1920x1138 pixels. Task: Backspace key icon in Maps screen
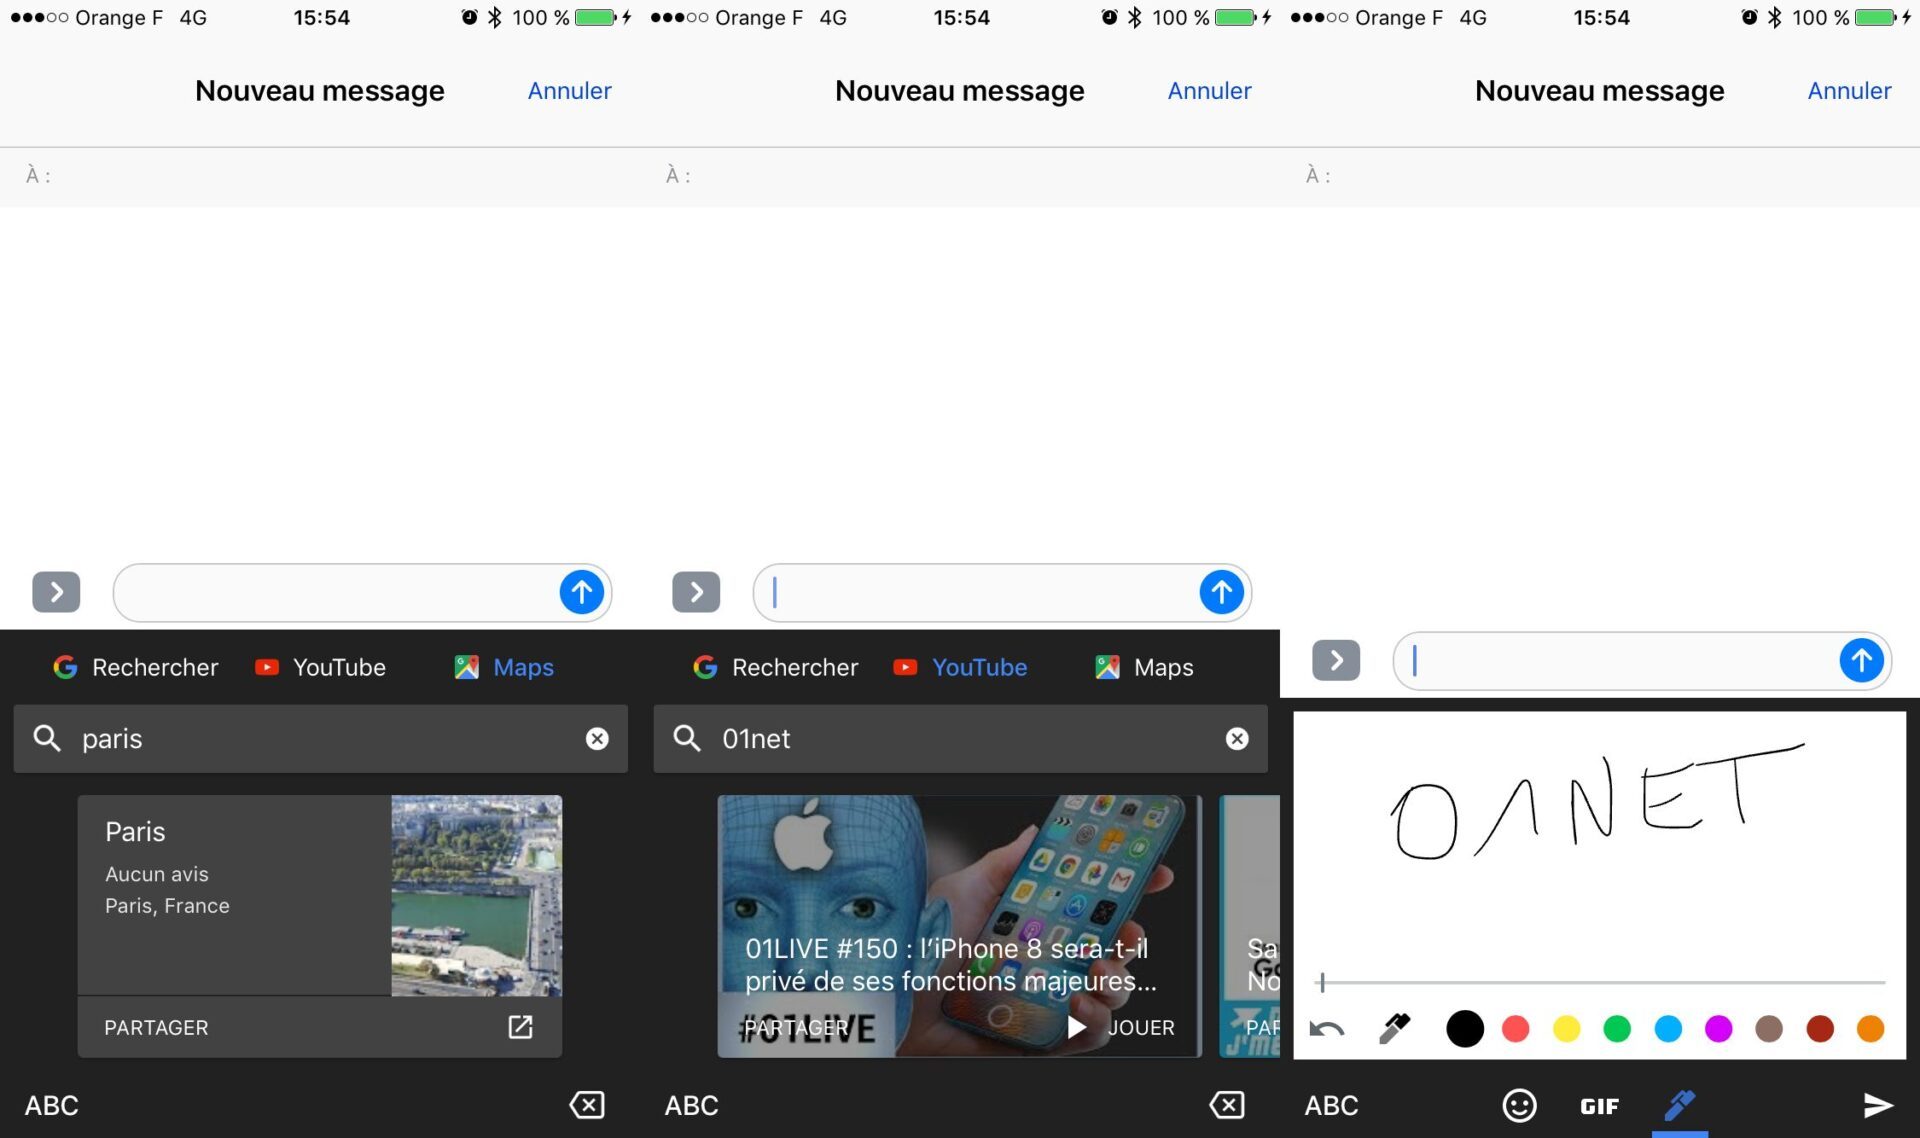click(587, 1105)
